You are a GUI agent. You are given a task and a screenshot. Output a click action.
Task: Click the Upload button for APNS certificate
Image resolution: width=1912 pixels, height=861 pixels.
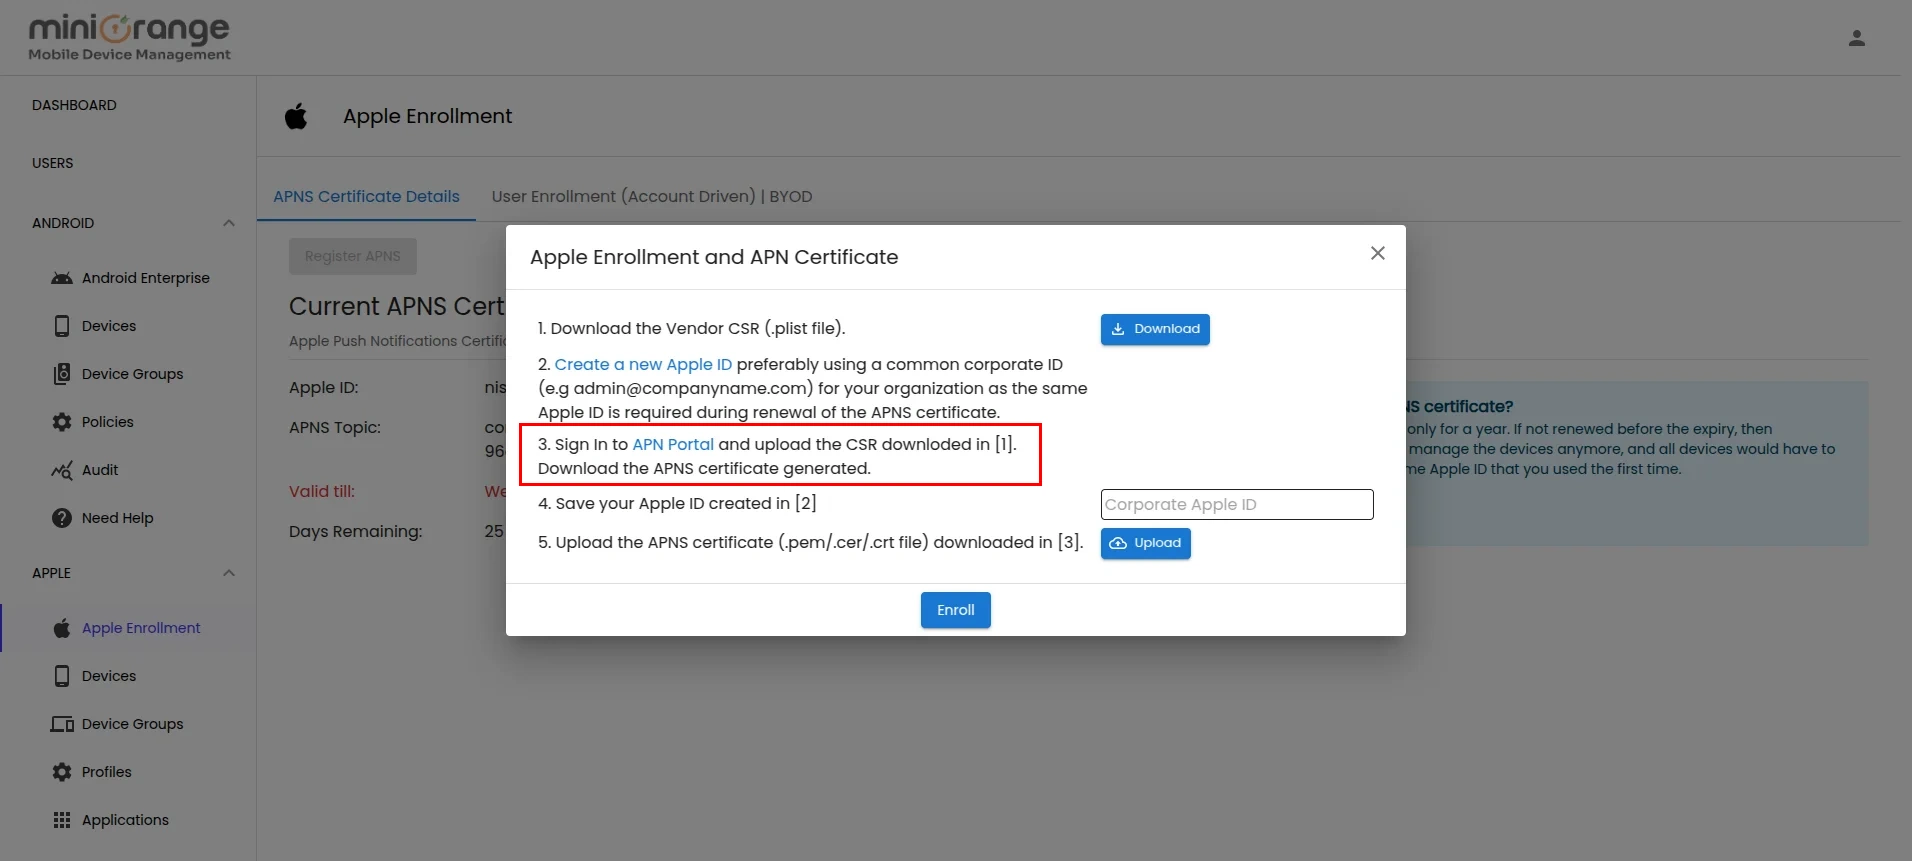[x=1146, y=543]
